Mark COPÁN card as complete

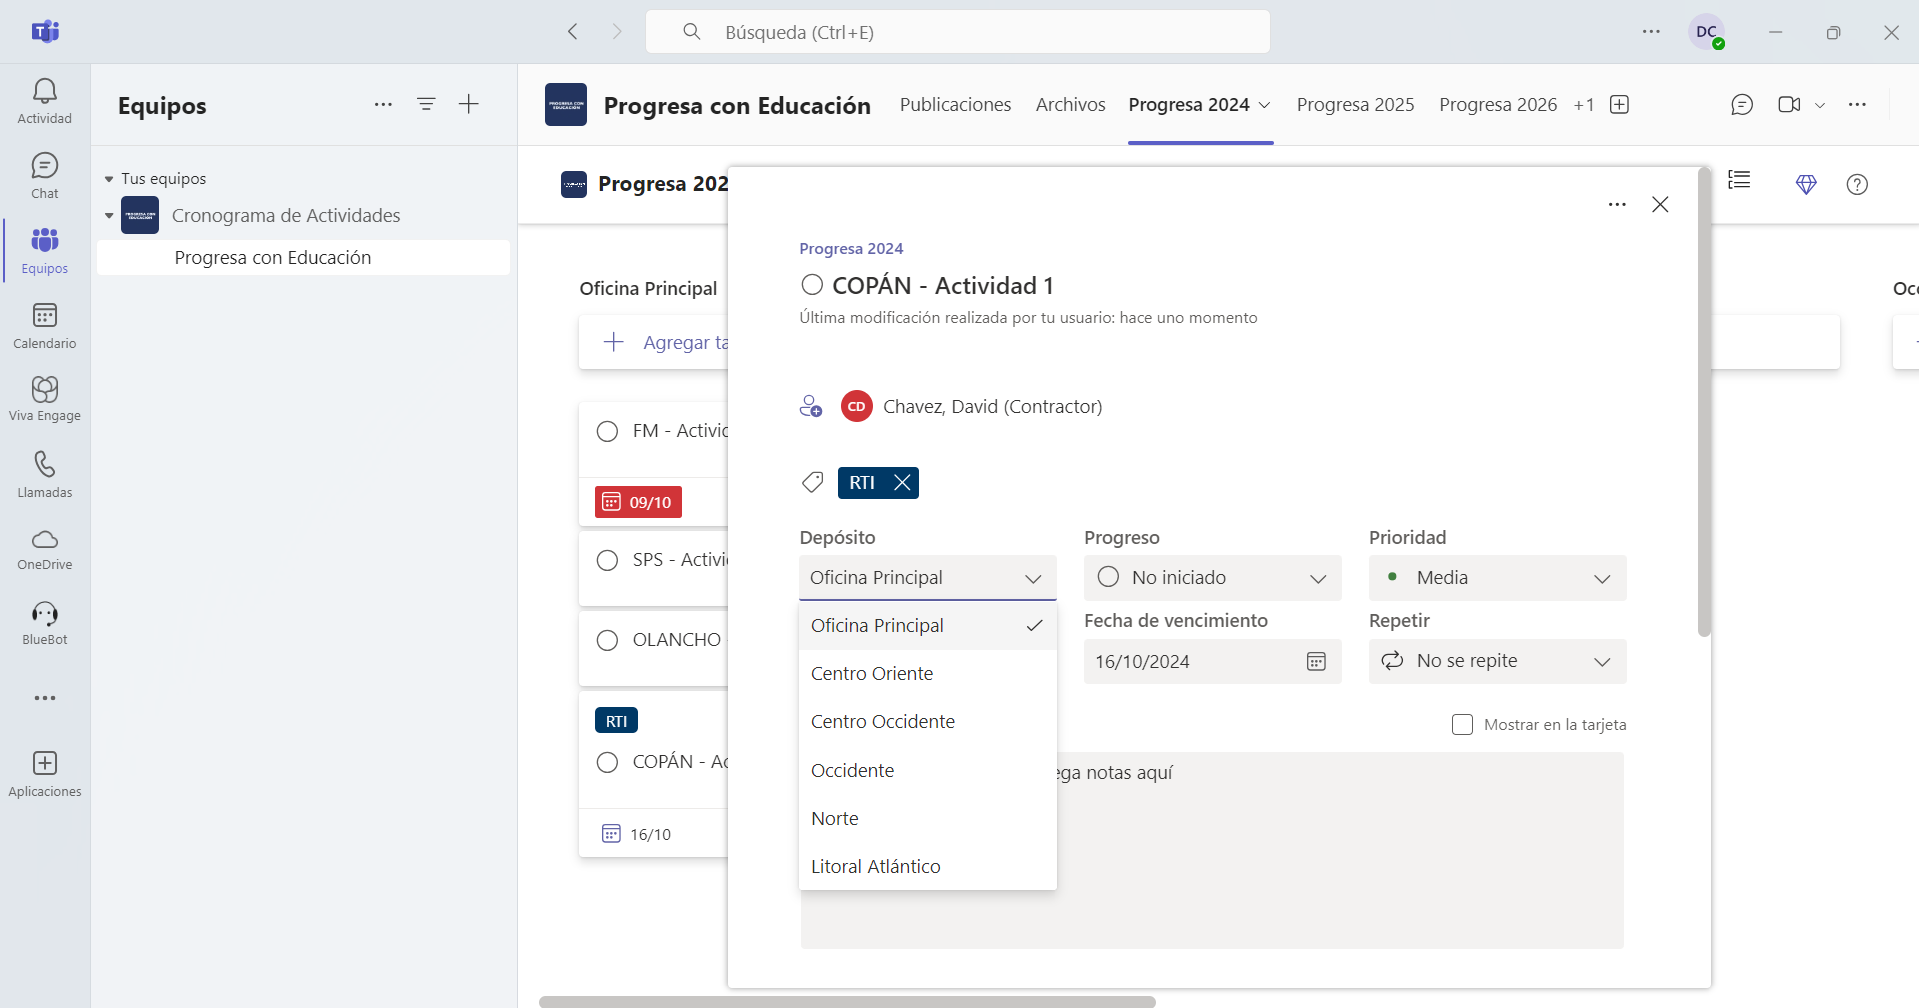coord(607,762)
